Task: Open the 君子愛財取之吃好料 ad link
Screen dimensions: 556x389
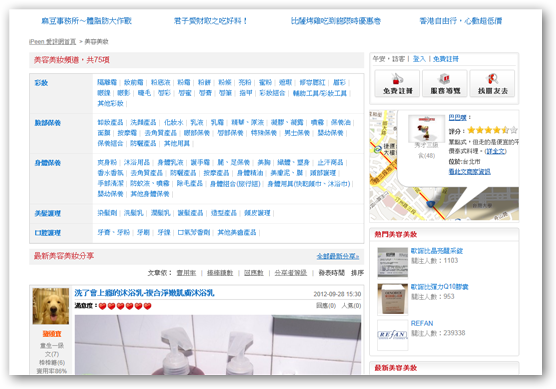Action: point(211,21)
